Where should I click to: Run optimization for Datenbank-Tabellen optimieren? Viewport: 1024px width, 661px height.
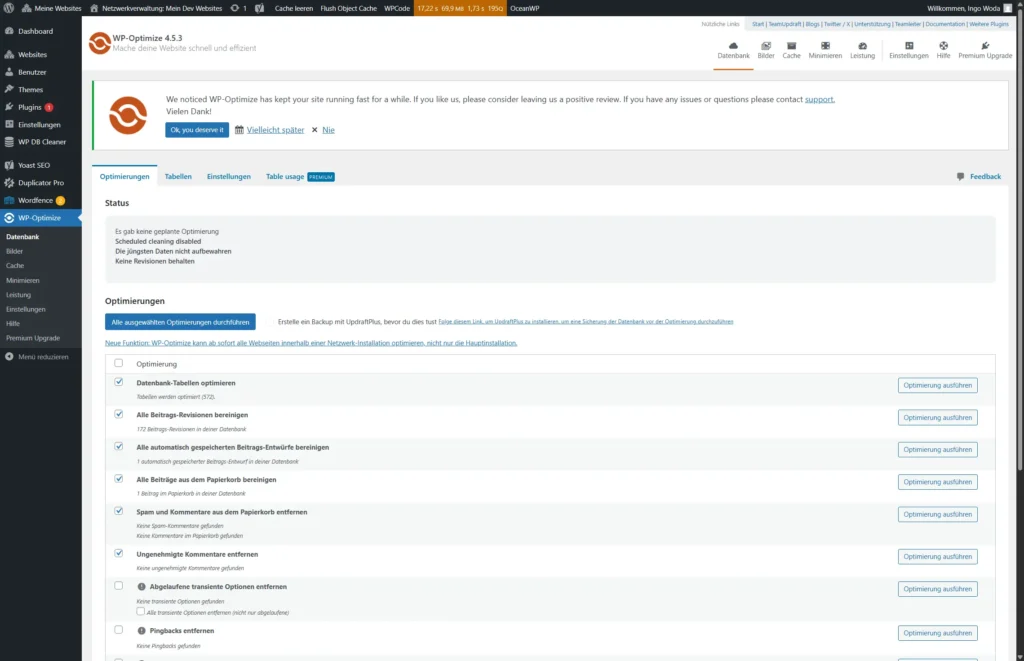pos(937,385)
